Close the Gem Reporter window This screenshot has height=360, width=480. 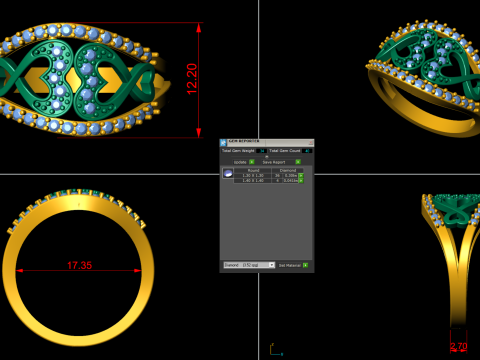(311, 143)
